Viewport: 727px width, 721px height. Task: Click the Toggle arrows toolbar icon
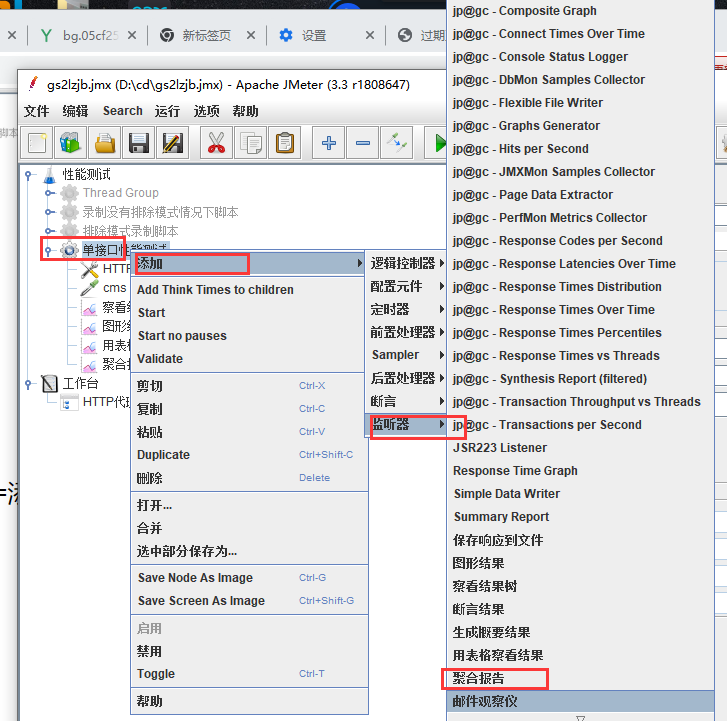click(x=397, y=143)
